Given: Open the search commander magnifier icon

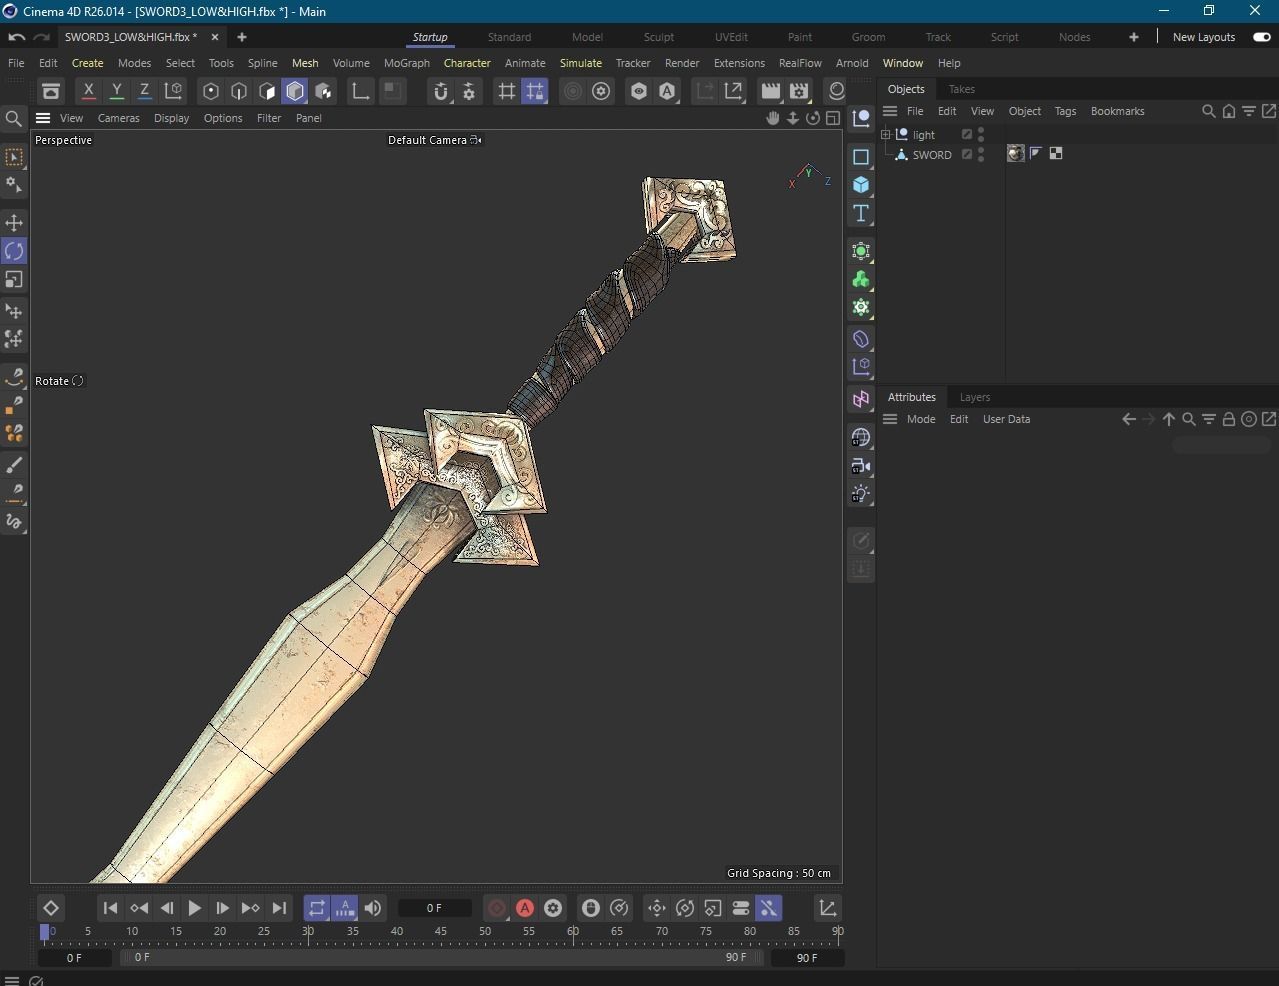Looking at the screenshot, I should tap(14, 119).
